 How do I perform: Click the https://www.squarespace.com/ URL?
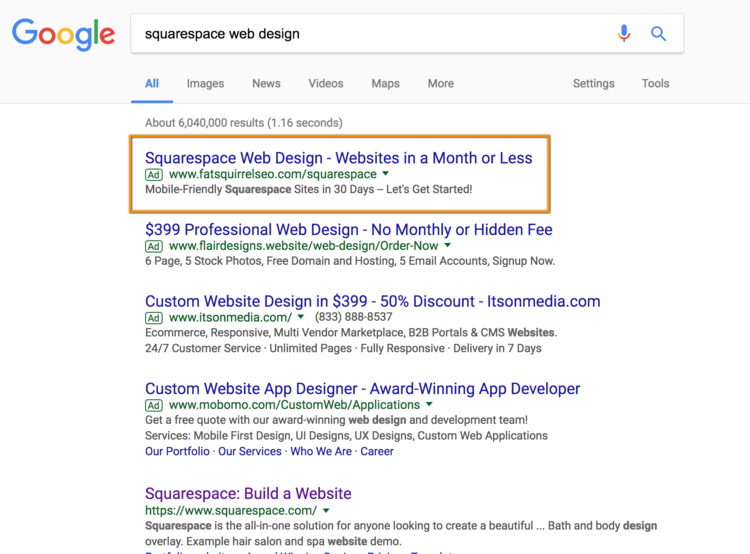click(x=231, y=510)
